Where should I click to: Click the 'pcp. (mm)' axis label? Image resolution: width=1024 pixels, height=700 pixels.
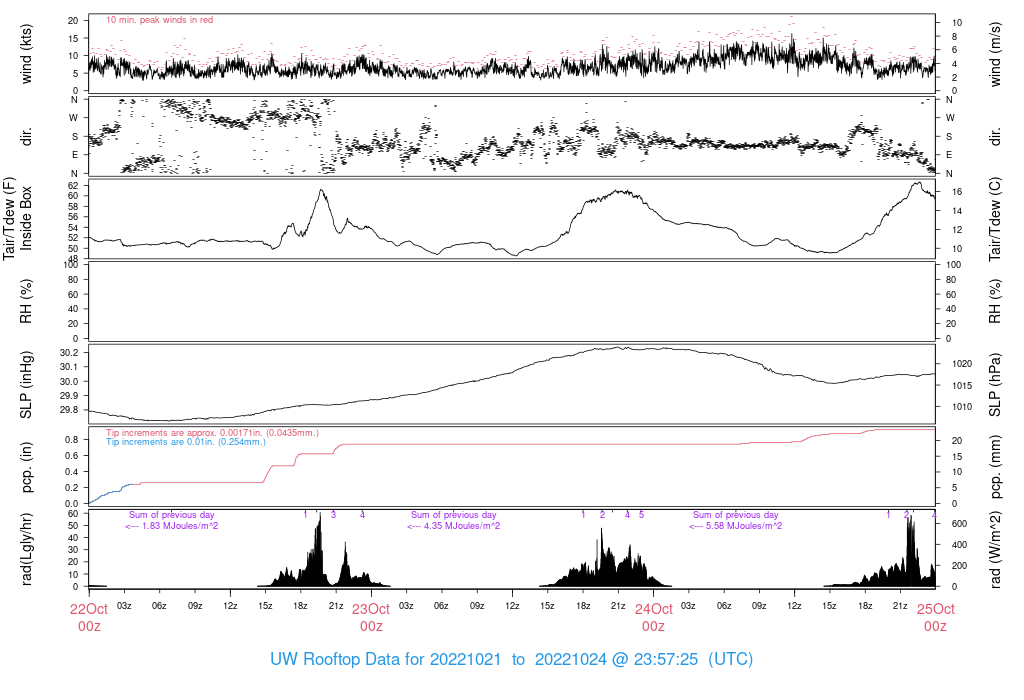click(x=995, y=468)
